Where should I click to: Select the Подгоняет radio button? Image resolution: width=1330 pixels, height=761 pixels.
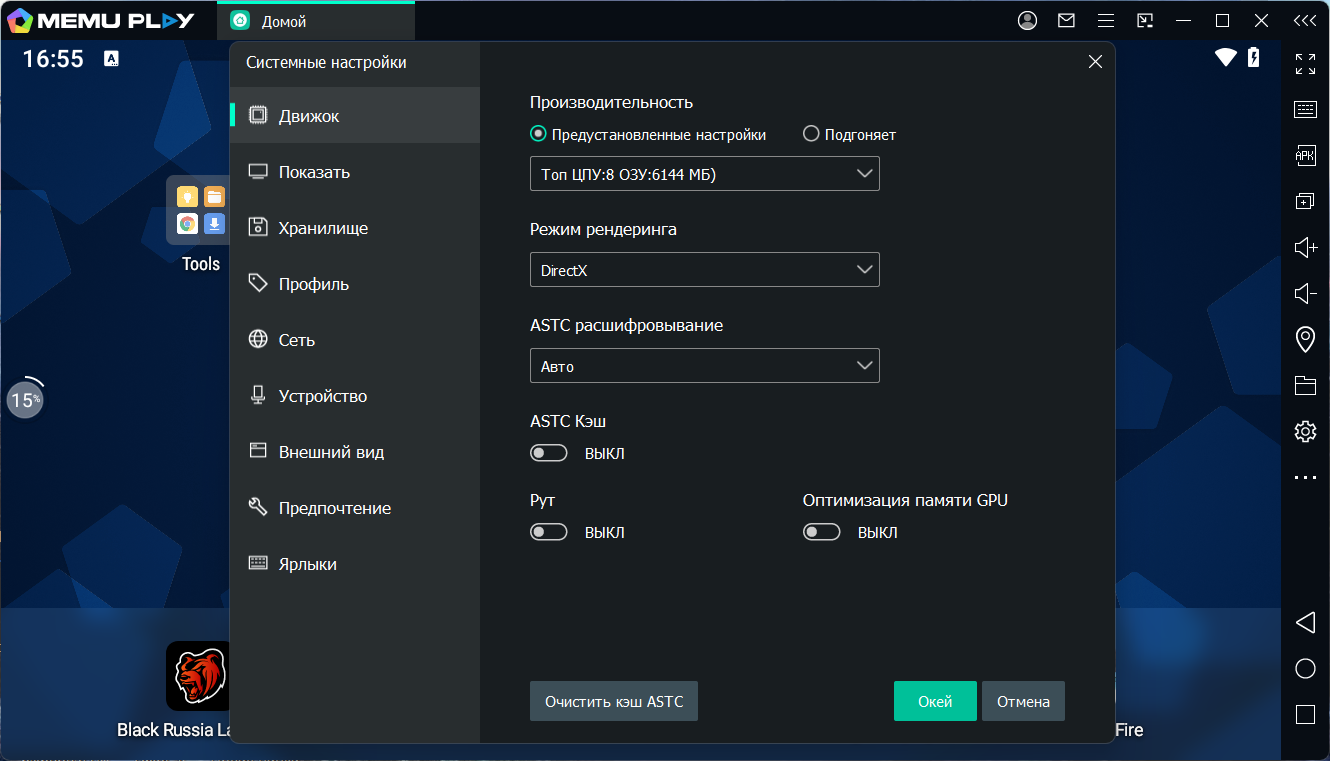tap(811, 134)
